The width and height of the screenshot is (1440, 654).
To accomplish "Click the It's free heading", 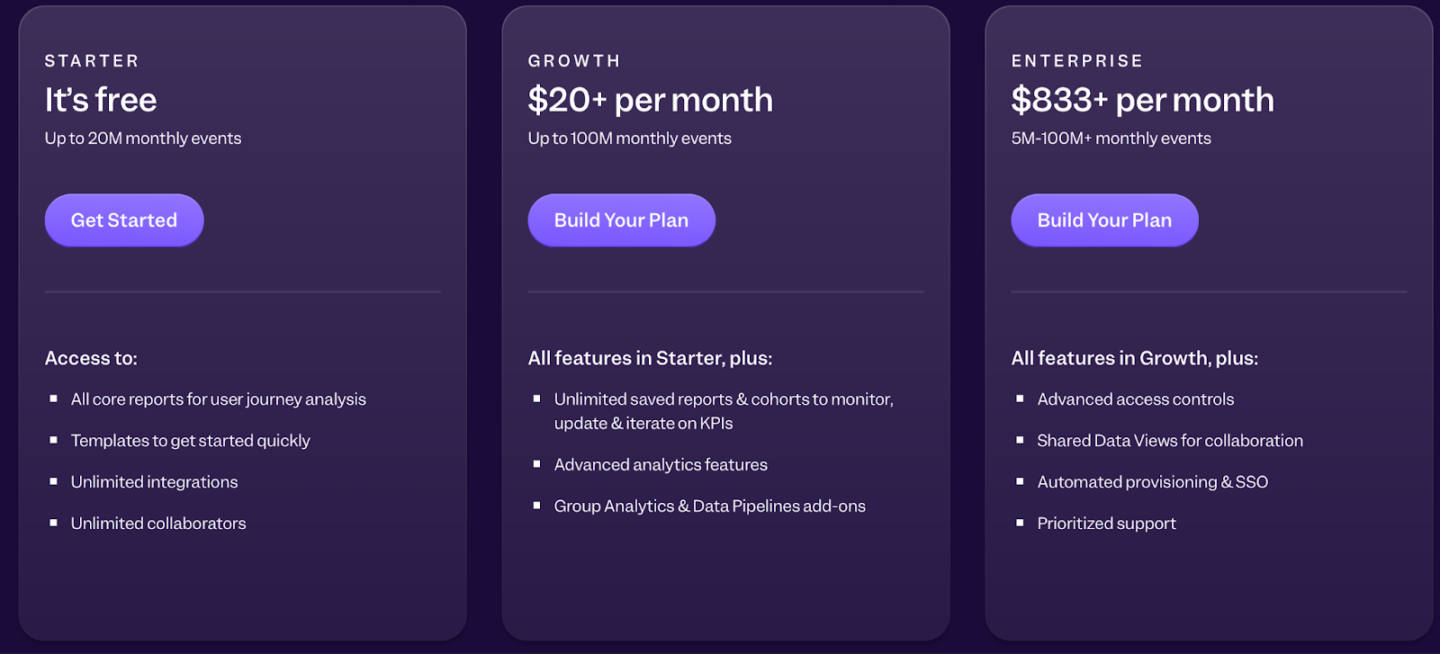I will pyautogui.click(x=101, y=99).
